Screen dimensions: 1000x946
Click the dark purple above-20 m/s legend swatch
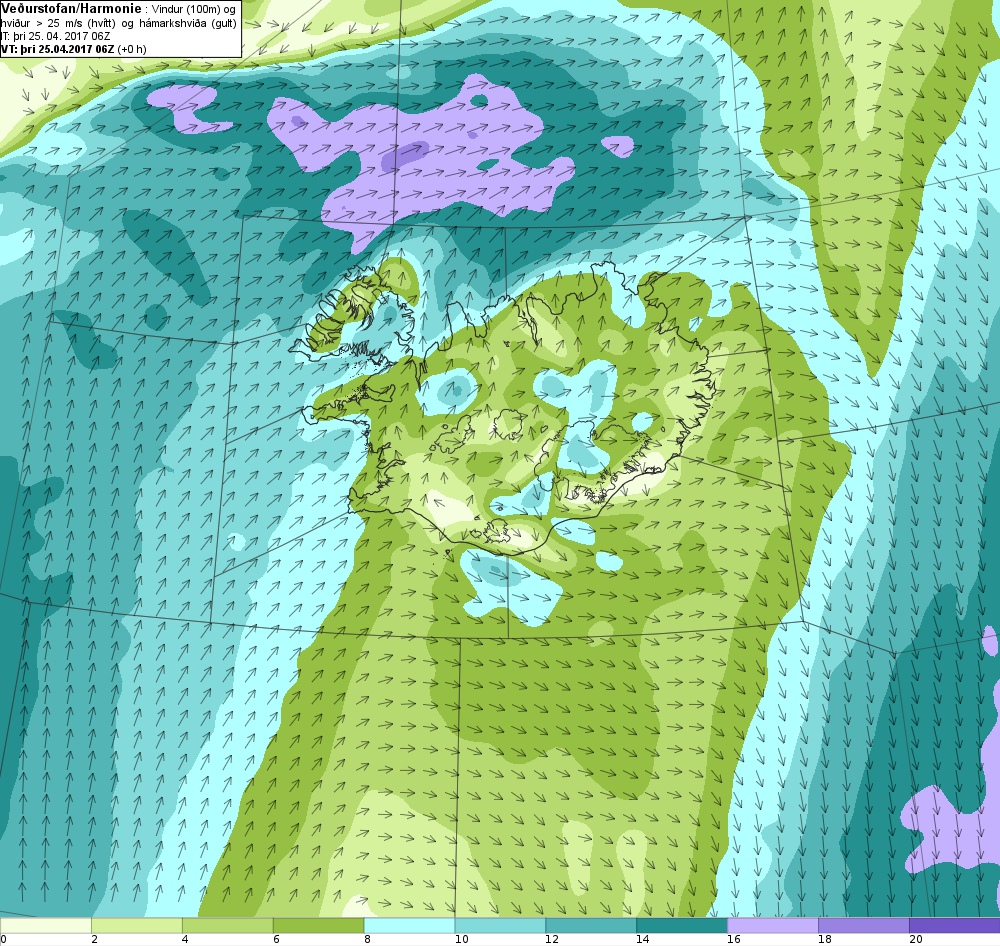[955, 924]
